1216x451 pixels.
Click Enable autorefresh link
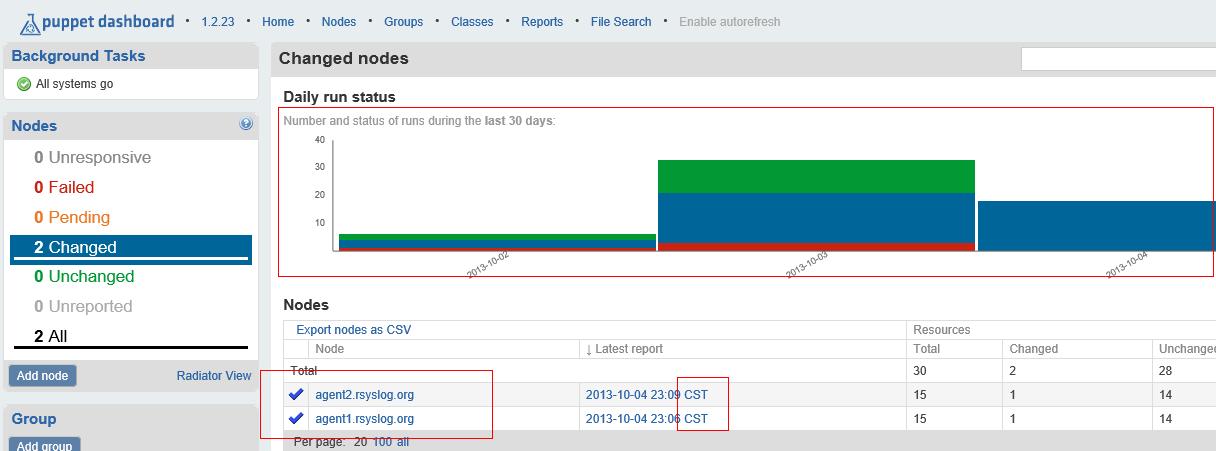tap(730, 21)
